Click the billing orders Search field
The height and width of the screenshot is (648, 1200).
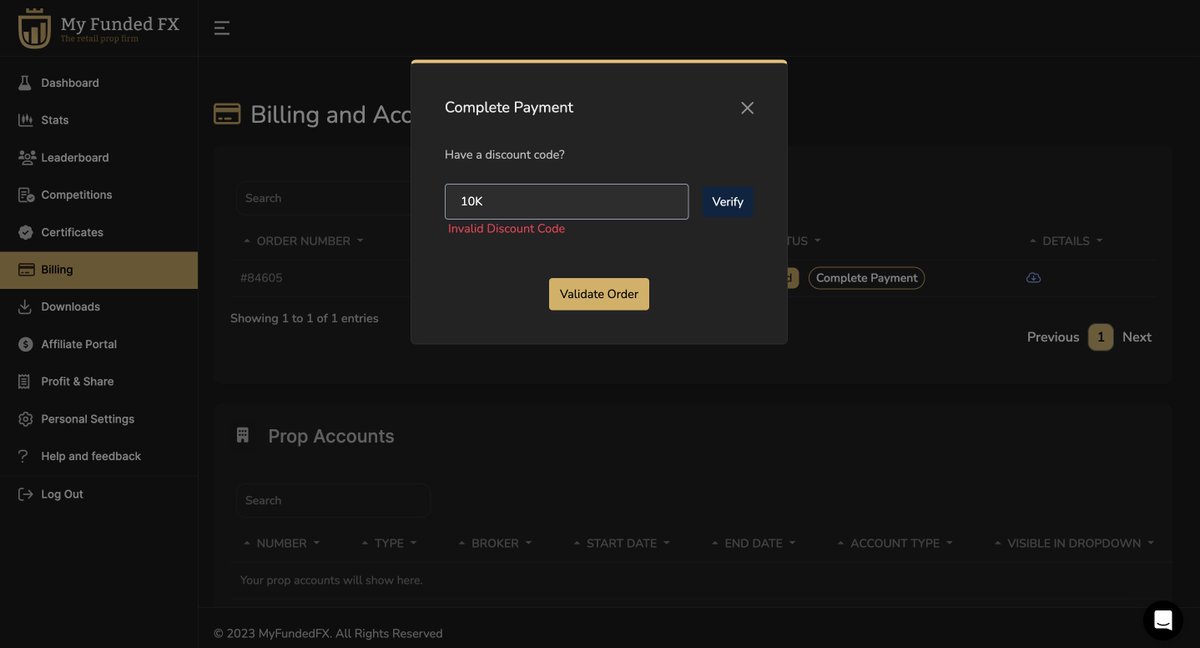(325, 198)
